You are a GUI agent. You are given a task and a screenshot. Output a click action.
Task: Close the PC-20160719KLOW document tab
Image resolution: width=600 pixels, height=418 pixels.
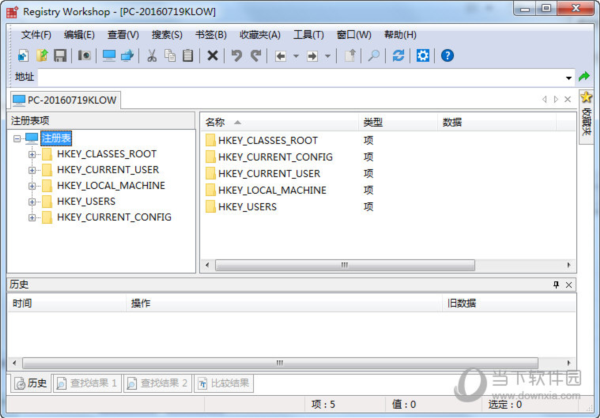click(567, 100)
